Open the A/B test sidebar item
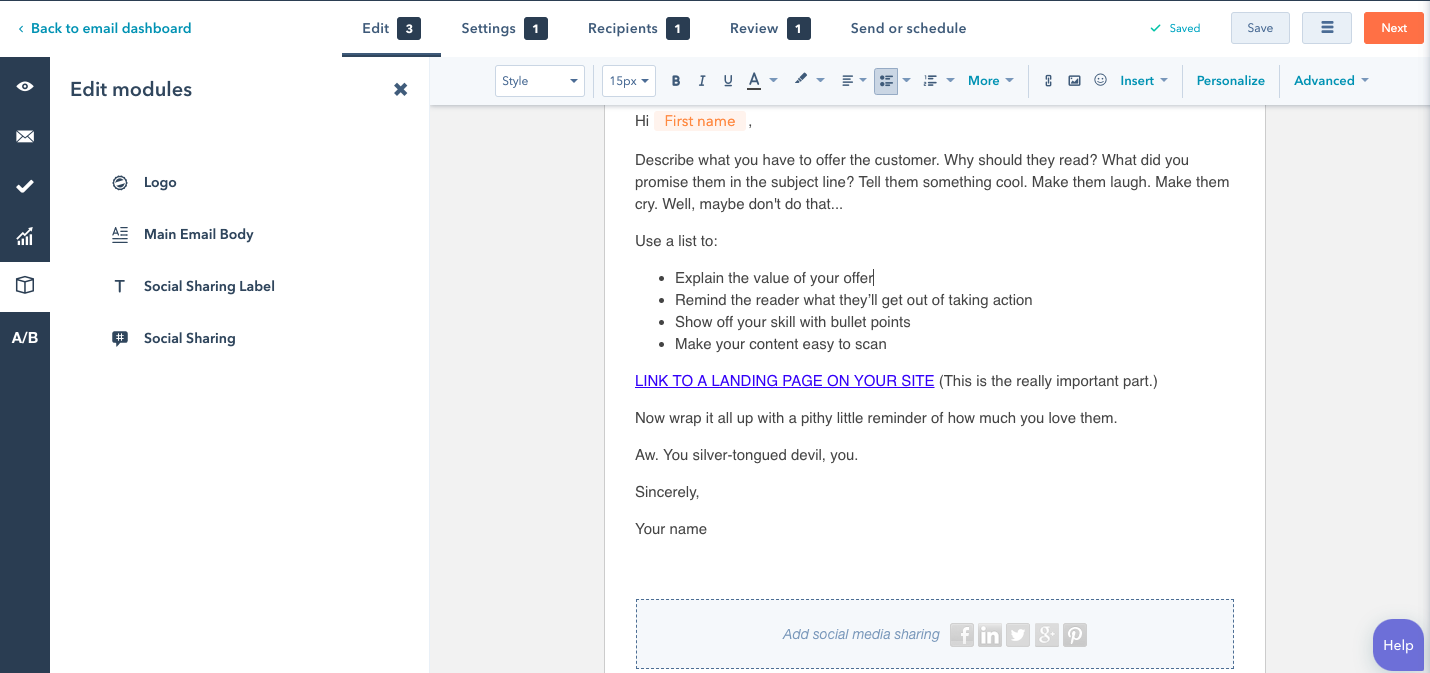Viewport: 1430px width, 673px height. [x=25, y=338]
